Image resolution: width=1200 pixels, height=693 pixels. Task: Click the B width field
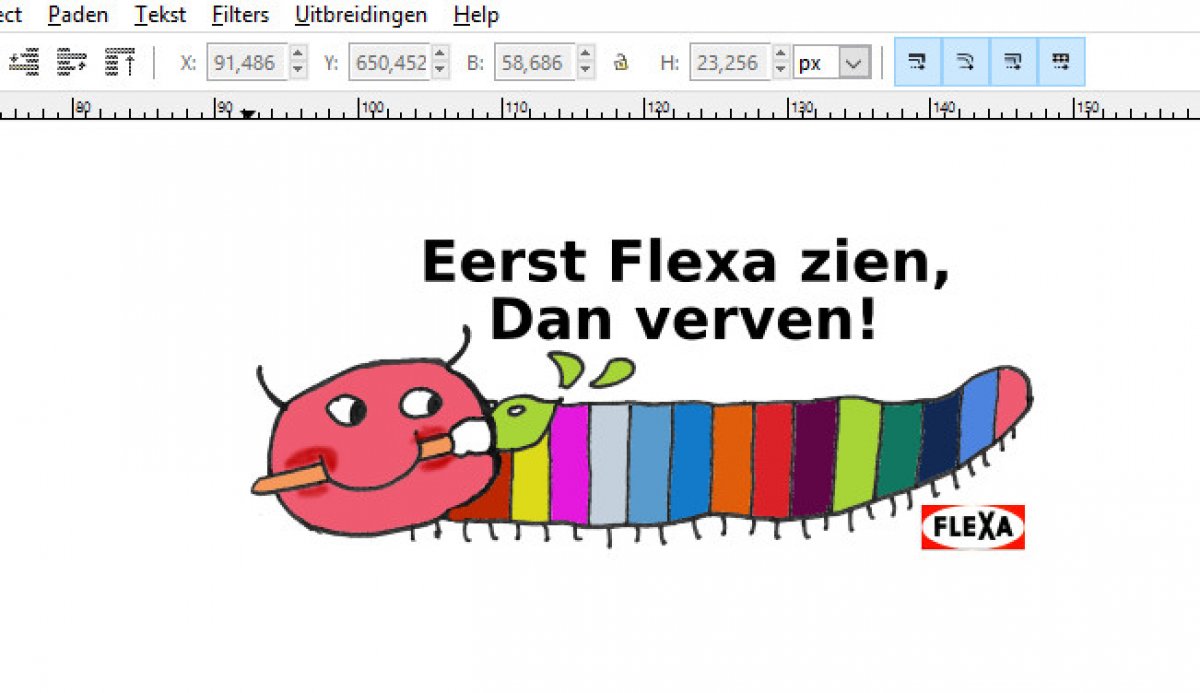[535, 63]
